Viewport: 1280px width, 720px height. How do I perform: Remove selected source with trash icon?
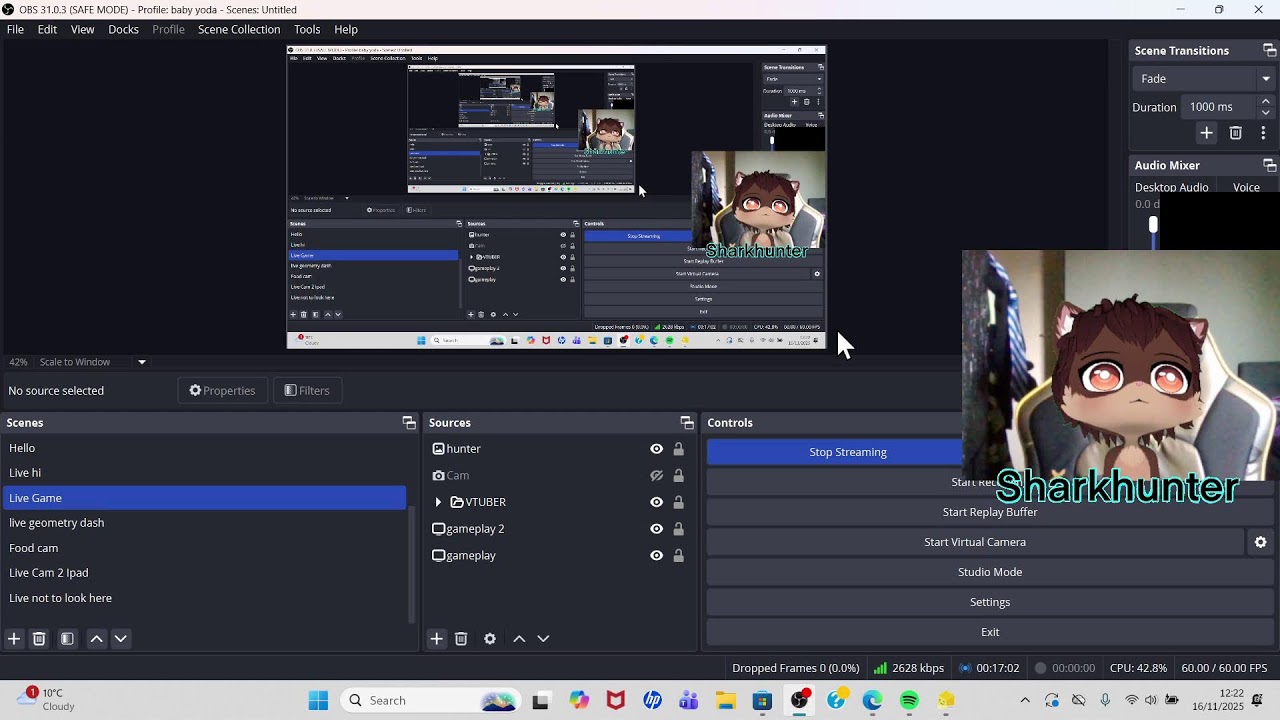pyautogui.click(x=461, y=638)
